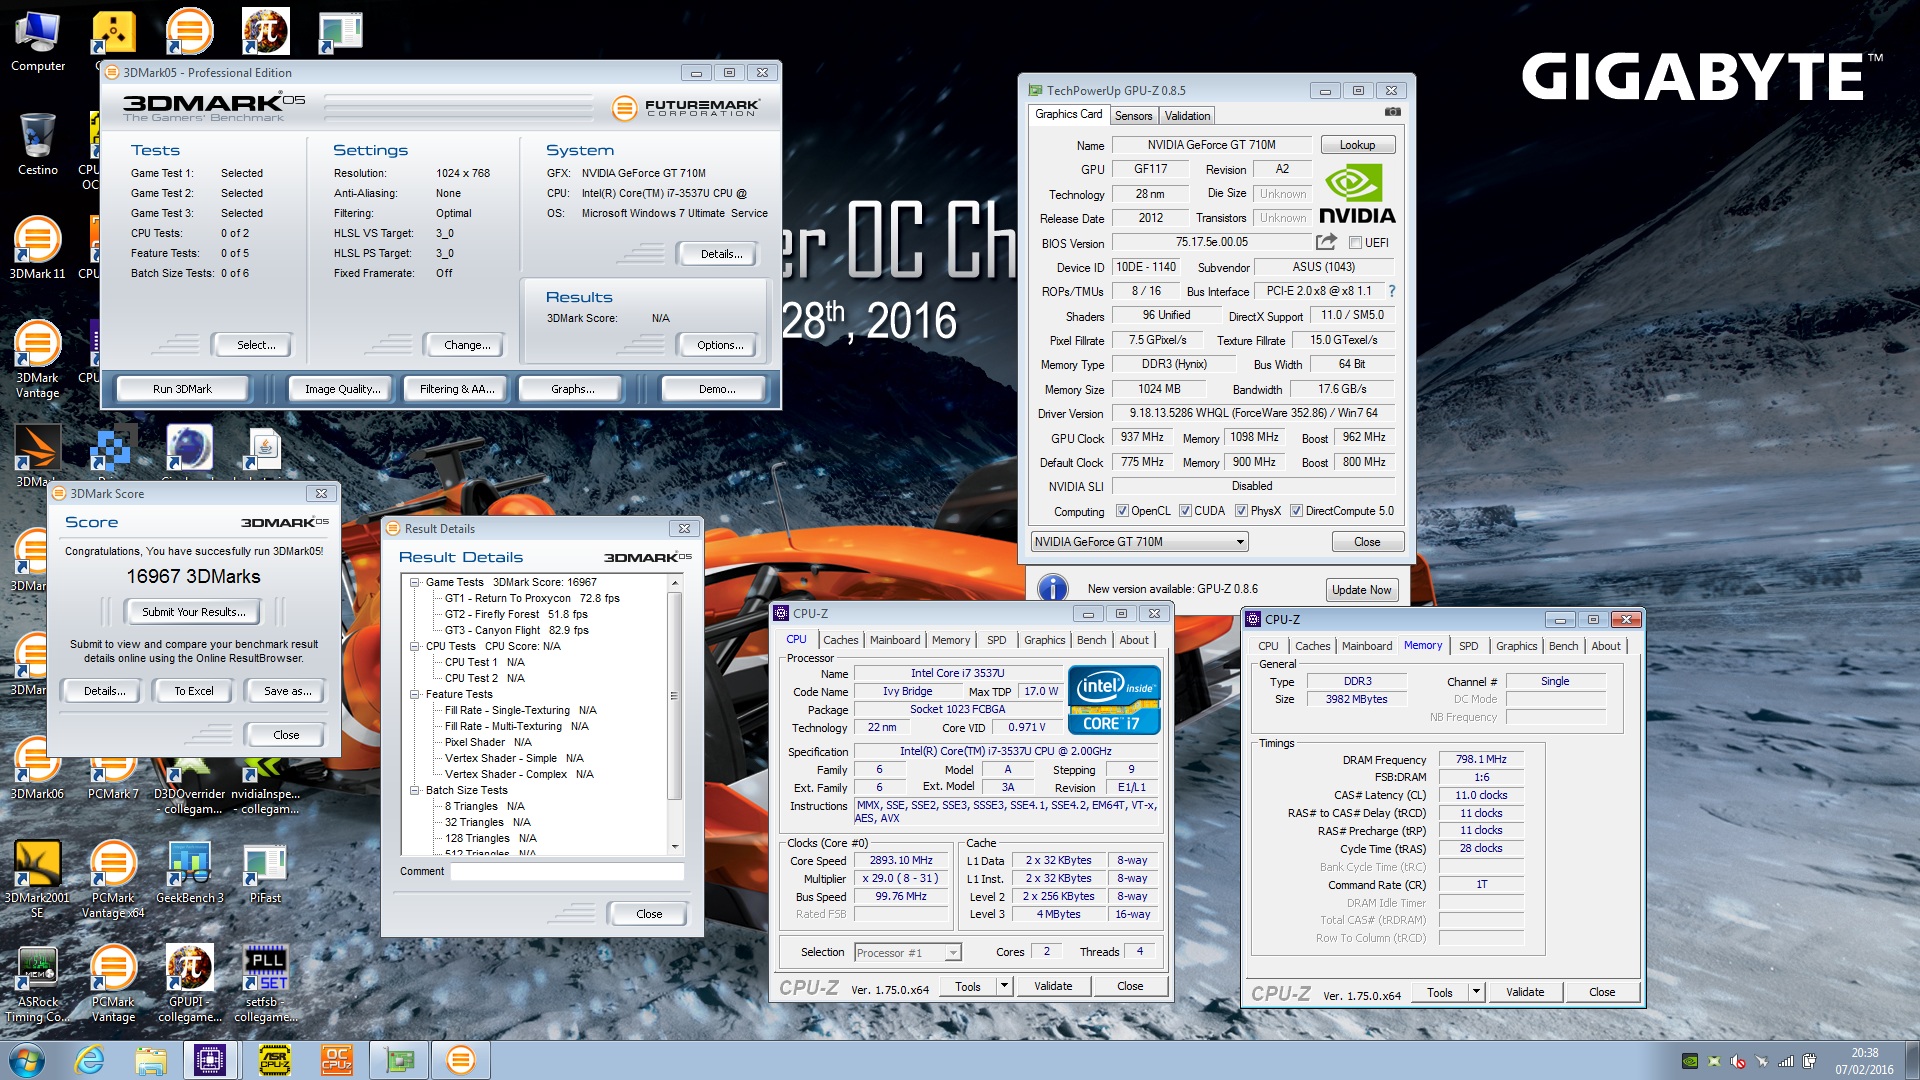Open the SPD tab in the CPU-Z Memory window
This screenshot has width=1920, height=1080.
pyautogui.click(x=1468, y=646)
